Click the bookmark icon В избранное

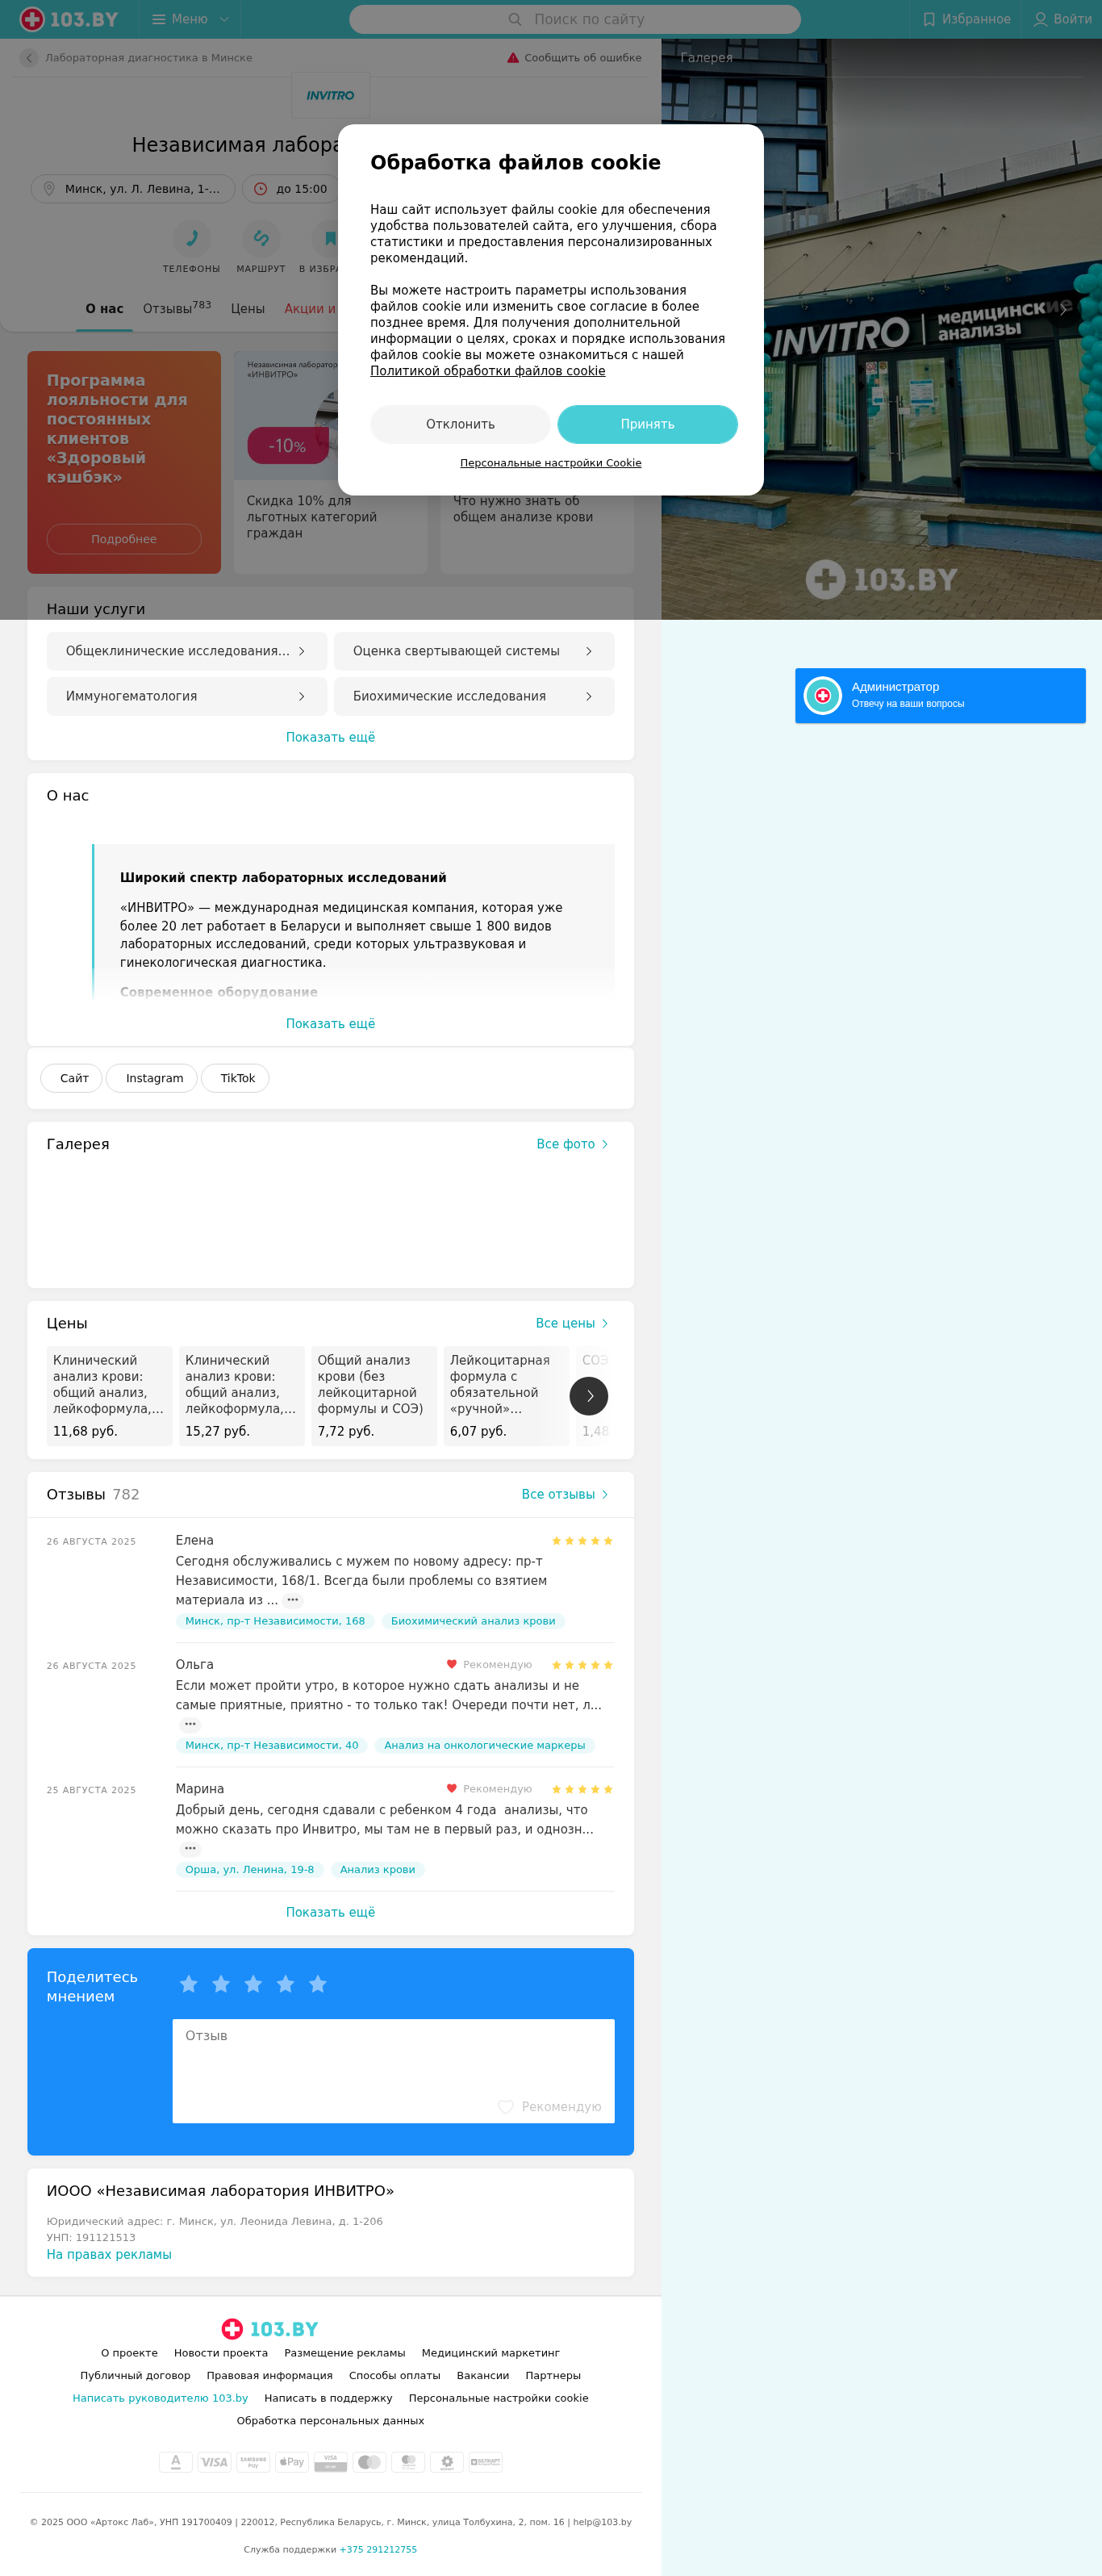329,238
